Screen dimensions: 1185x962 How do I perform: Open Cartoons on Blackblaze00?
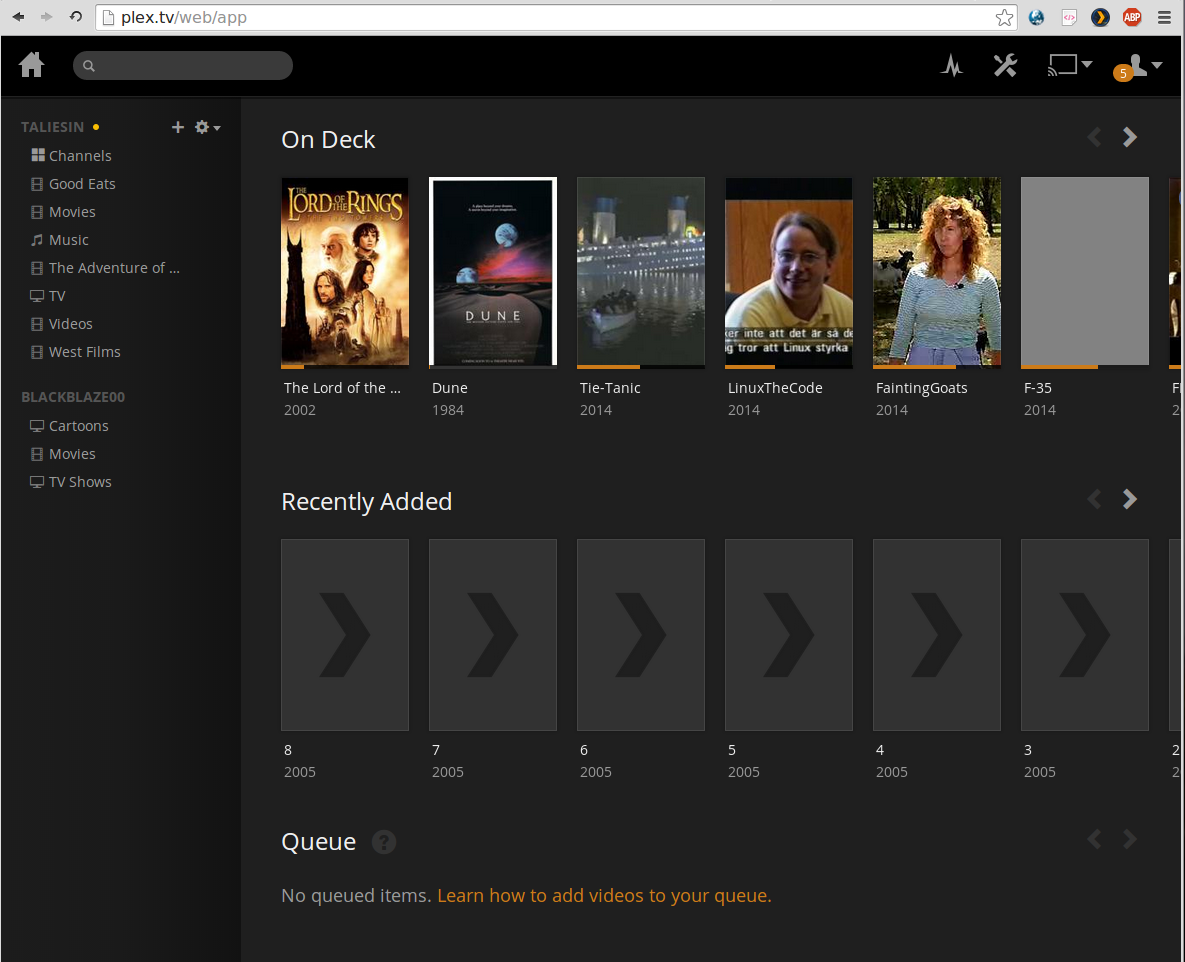(x=69, y=425)
